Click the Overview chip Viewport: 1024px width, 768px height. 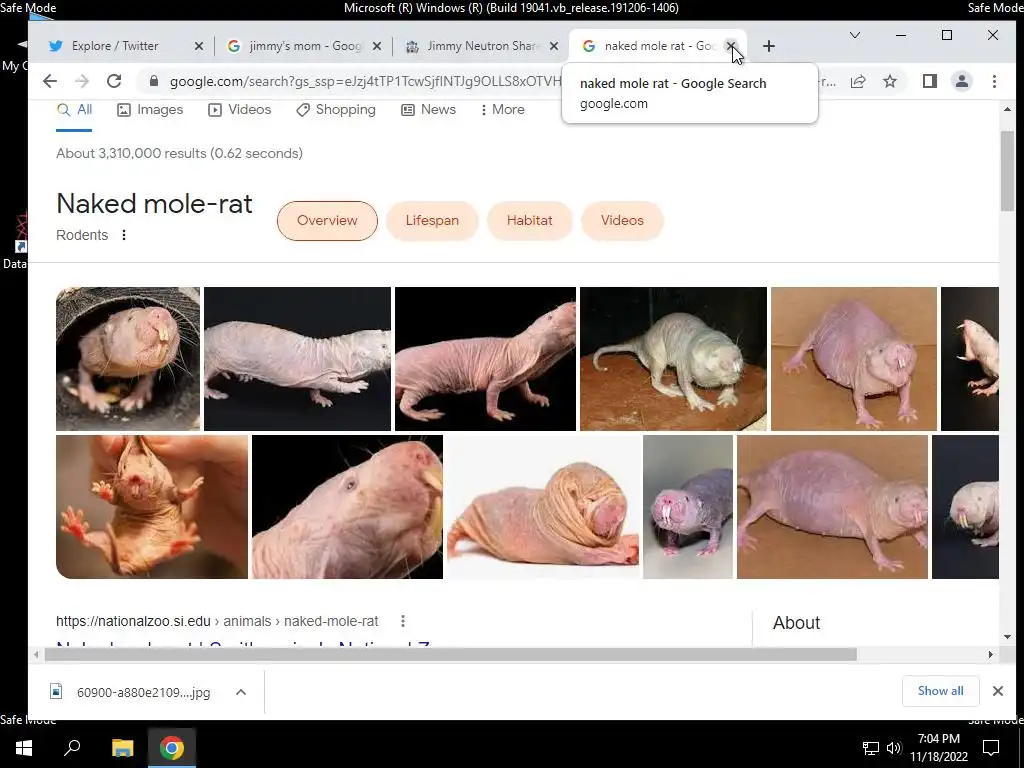coord(327,221)
